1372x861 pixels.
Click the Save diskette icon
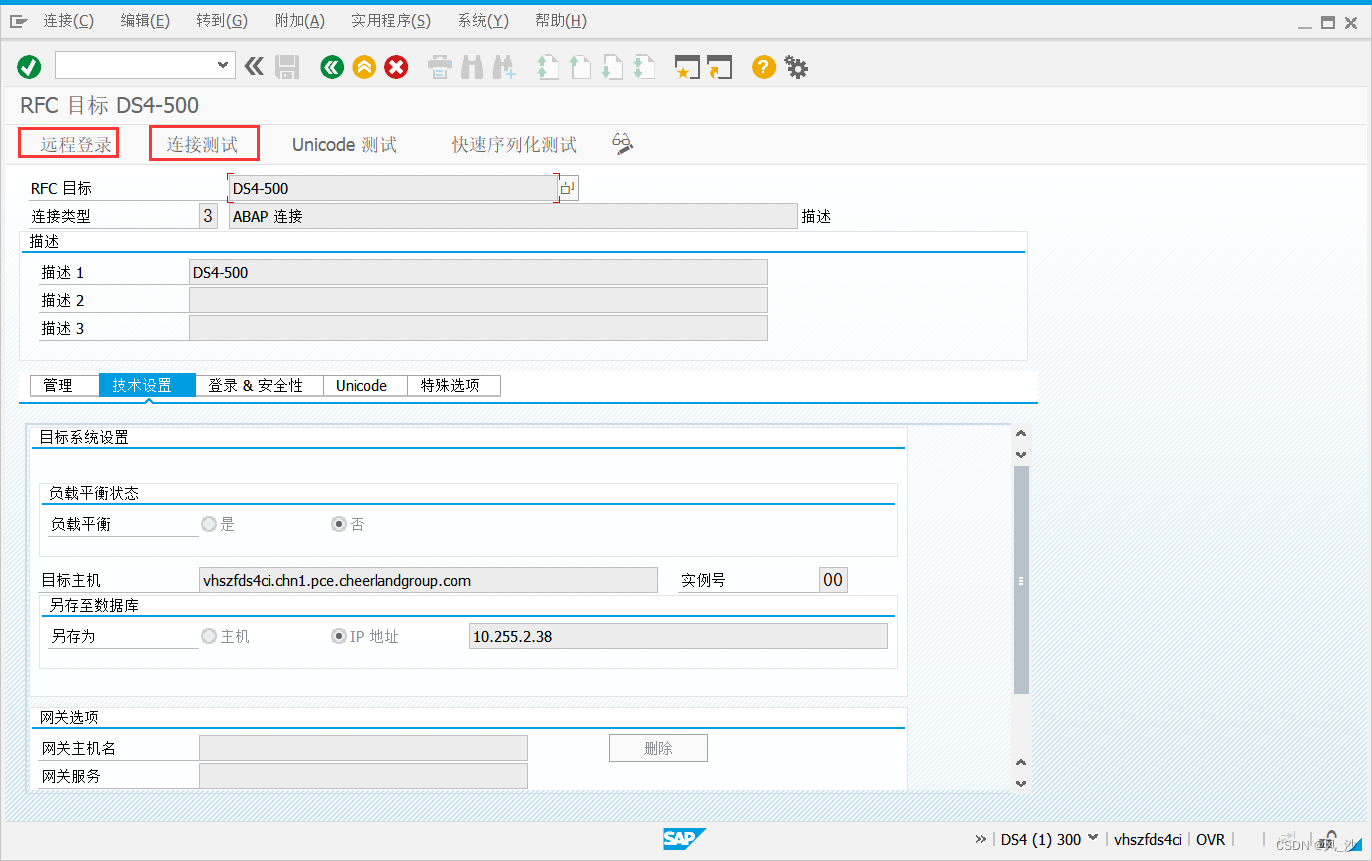pyautogui.click(x=288, y=67)
